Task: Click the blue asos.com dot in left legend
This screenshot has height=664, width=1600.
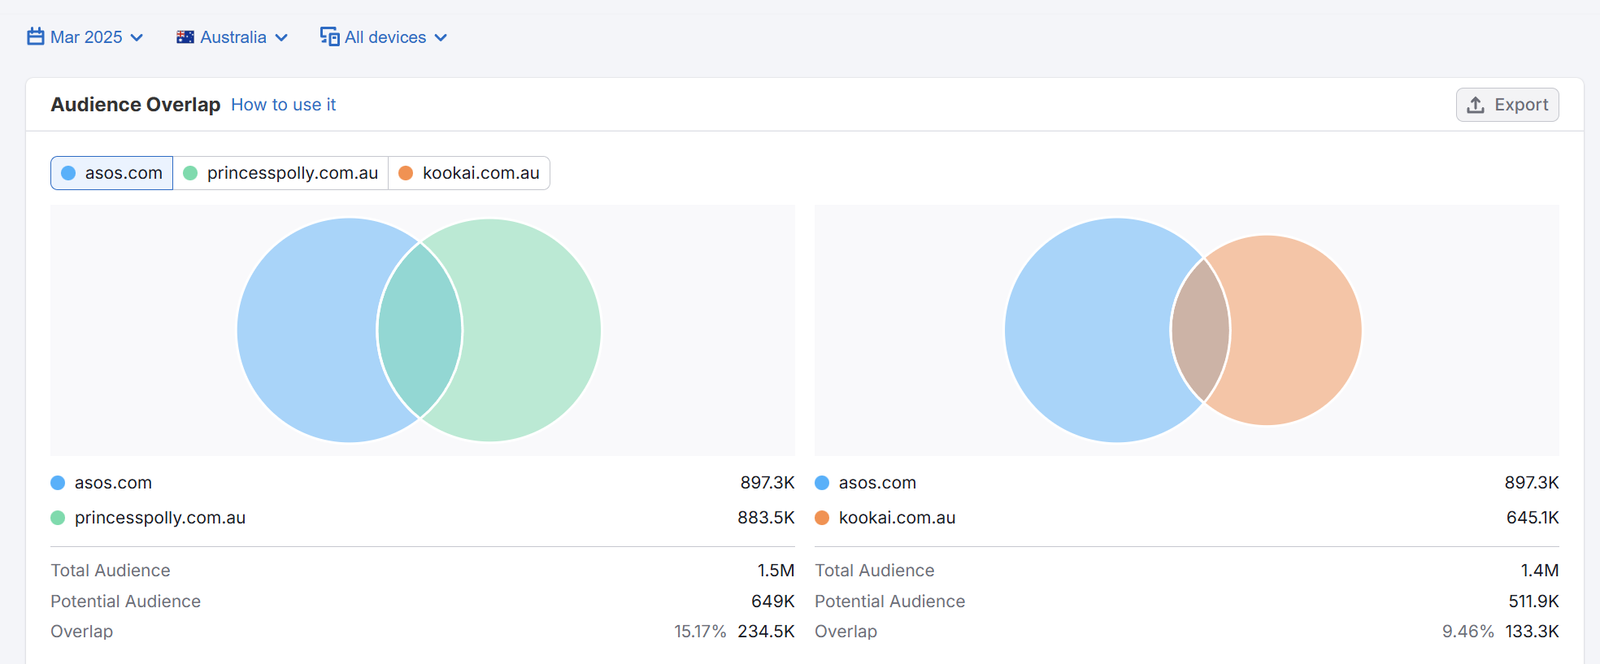Action: pos(58,483)
